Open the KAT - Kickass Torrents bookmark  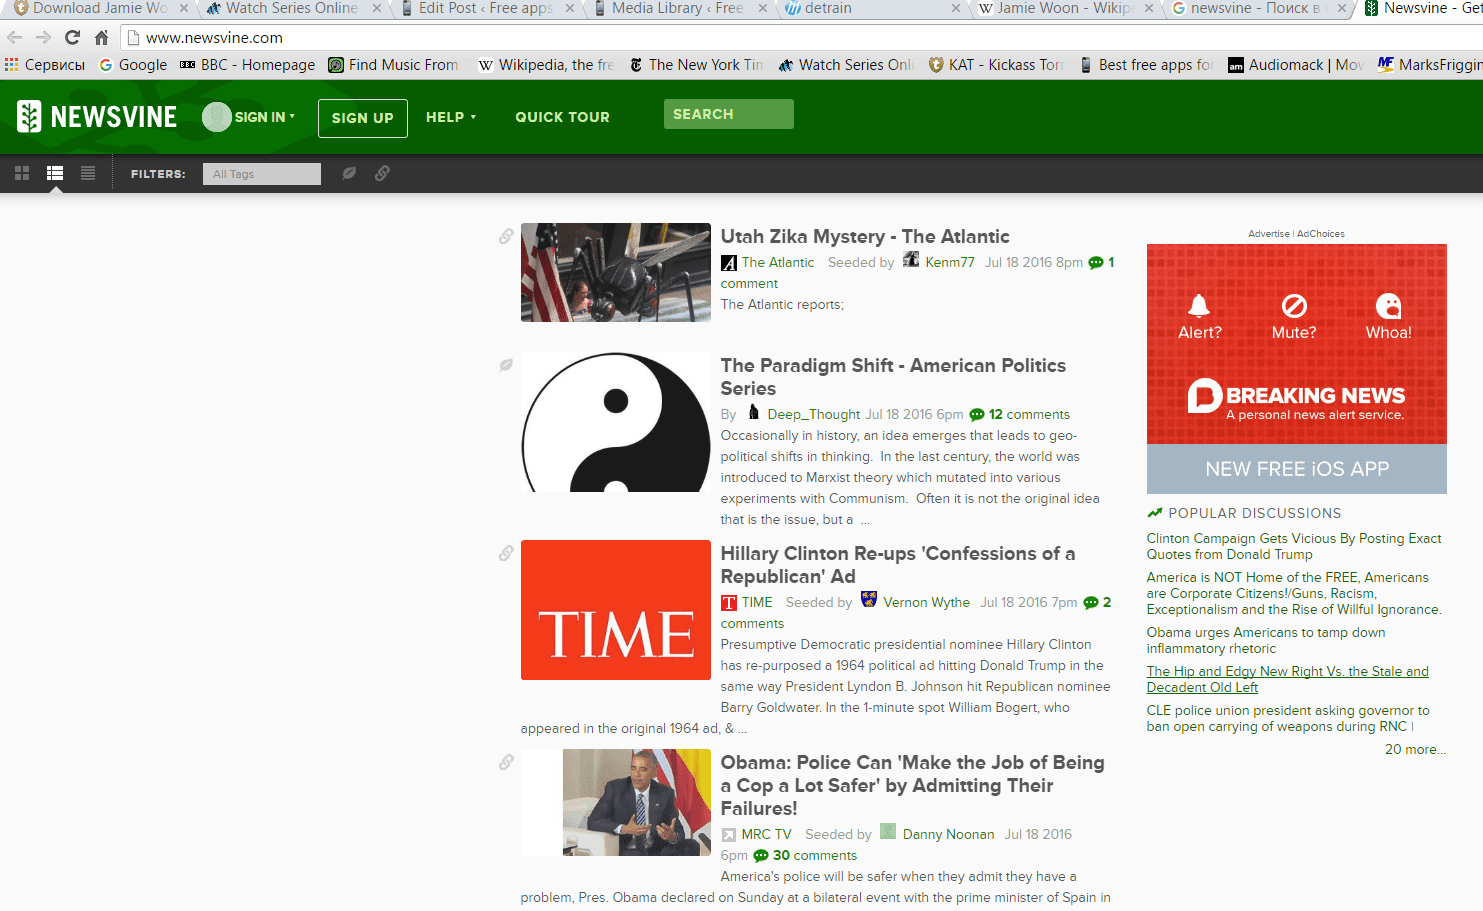(x=996, y=64)
